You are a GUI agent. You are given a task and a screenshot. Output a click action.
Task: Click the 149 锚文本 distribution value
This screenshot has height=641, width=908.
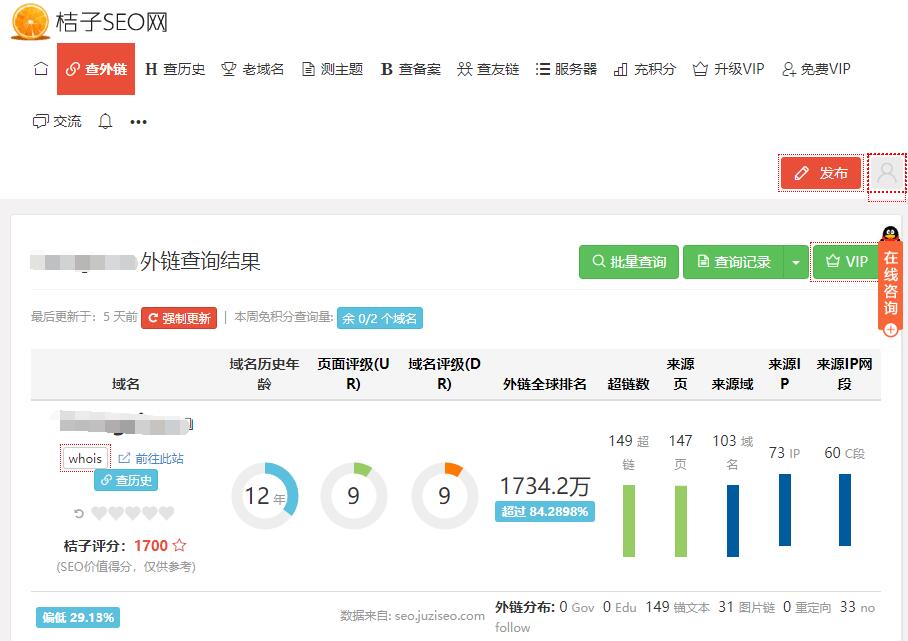tap(678, 607)
